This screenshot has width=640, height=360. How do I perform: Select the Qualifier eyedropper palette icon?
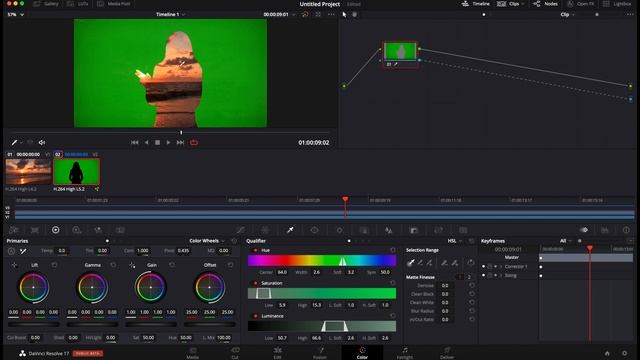click(x=290, y=230)
